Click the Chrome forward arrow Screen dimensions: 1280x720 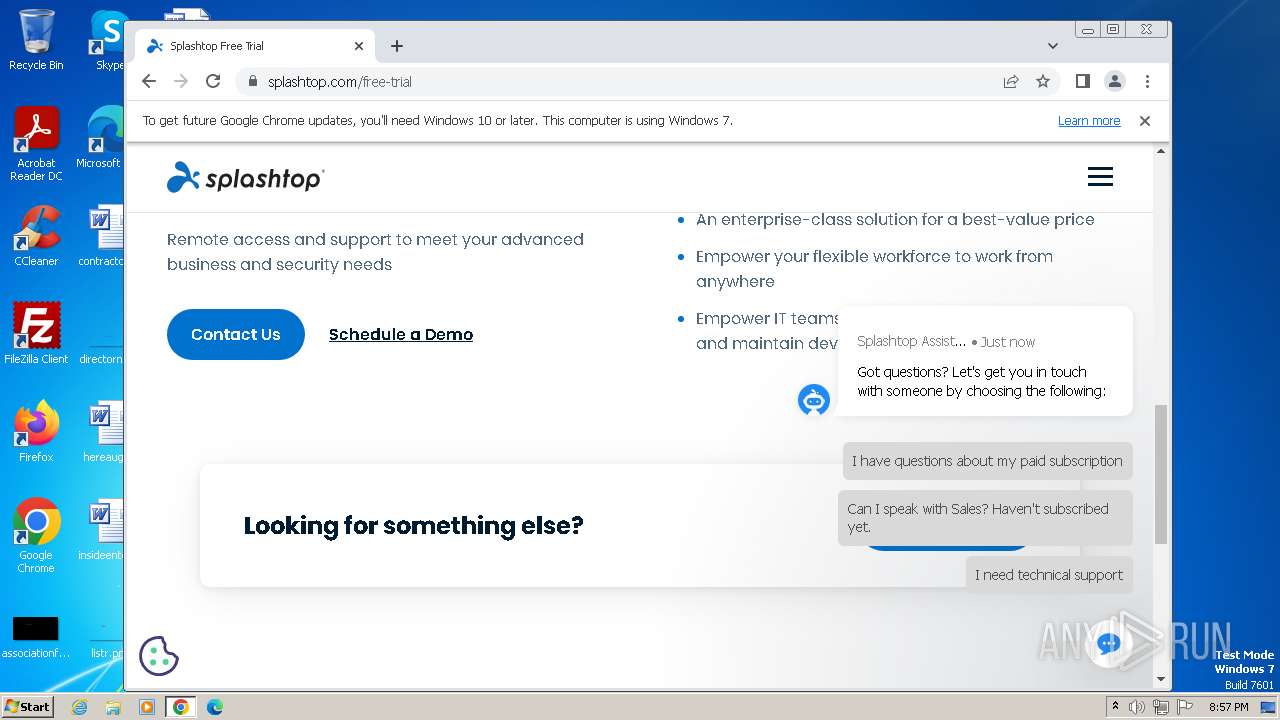[181, 81]
